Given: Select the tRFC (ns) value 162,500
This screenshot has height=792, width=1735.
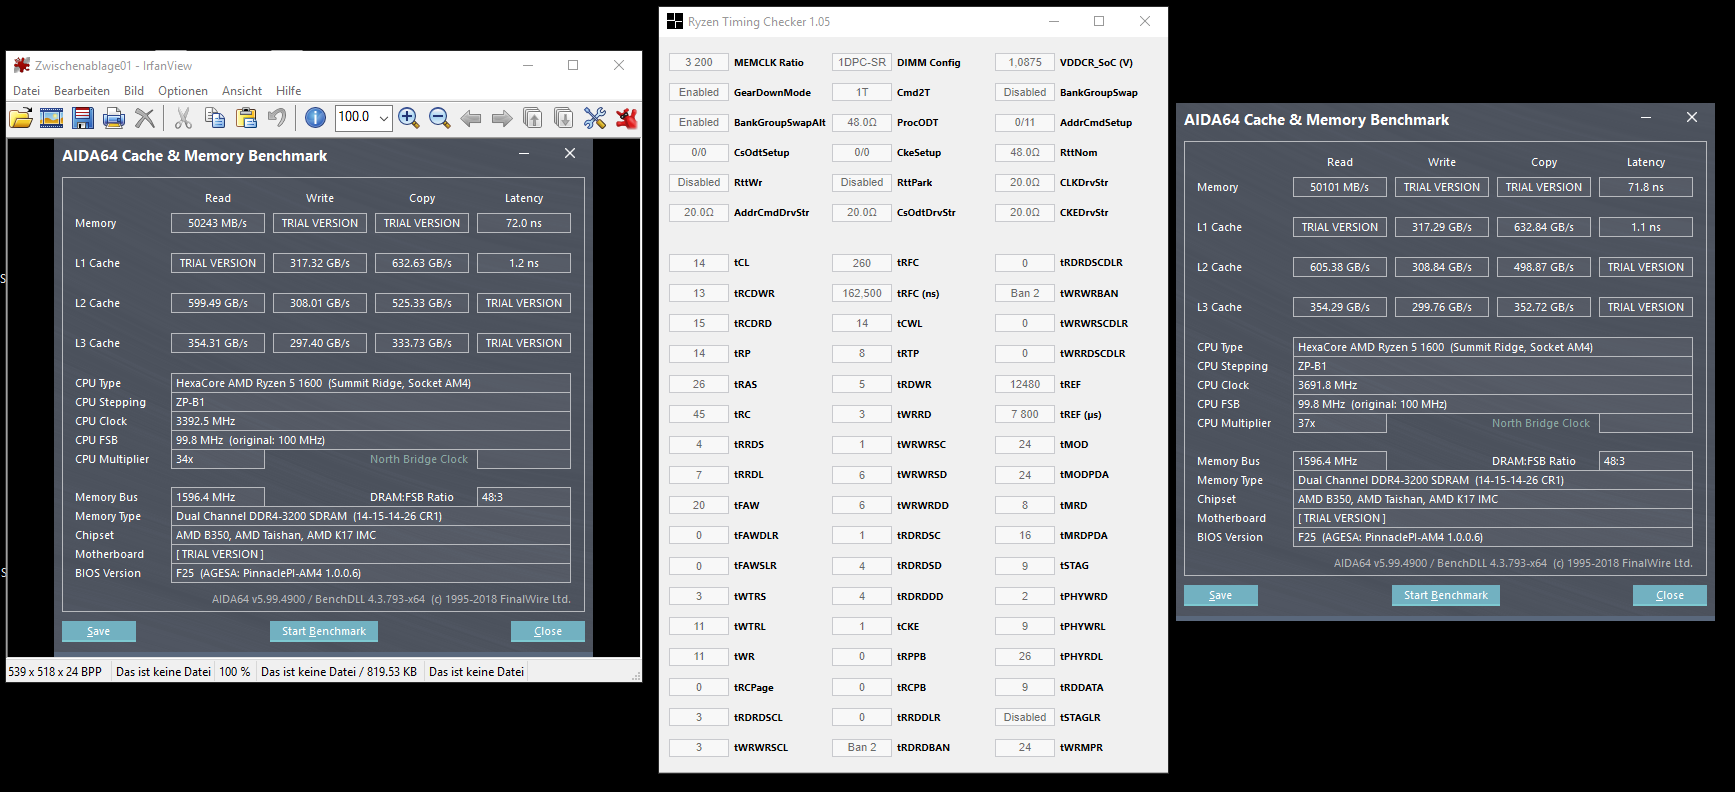Looking at the screenshot, I should click(x=862, y=293).
